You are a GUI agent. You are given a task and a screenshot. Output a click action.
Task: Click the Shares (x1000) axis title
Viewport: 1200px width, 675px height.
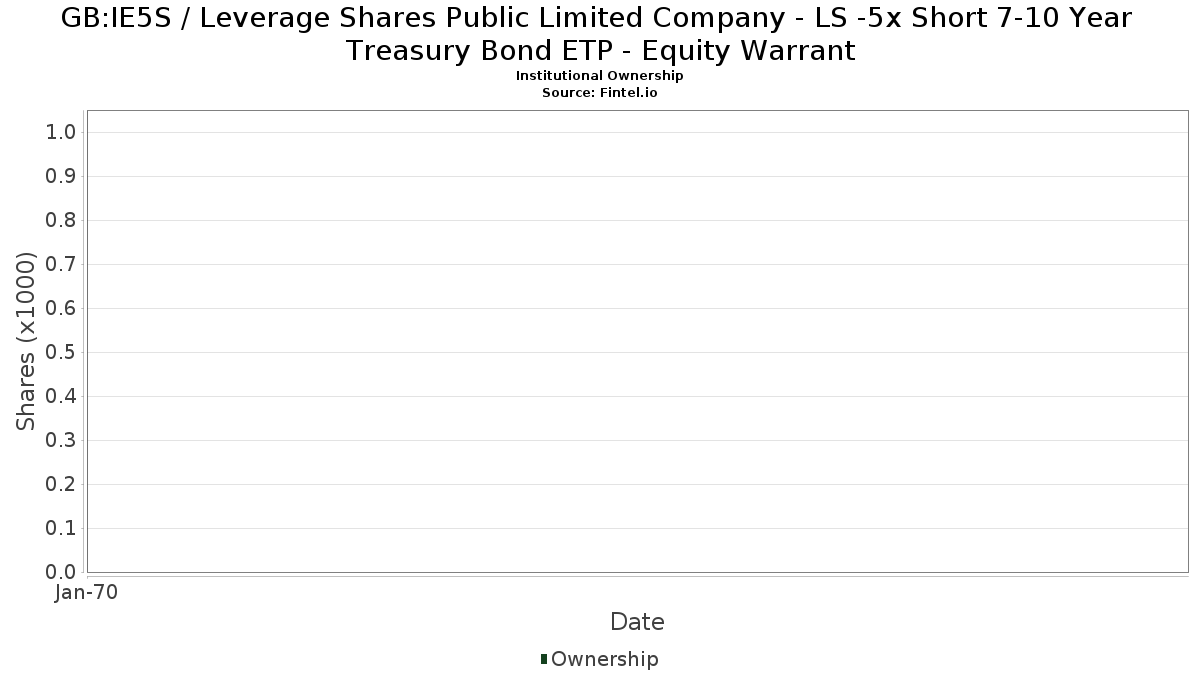coord(27,342)
